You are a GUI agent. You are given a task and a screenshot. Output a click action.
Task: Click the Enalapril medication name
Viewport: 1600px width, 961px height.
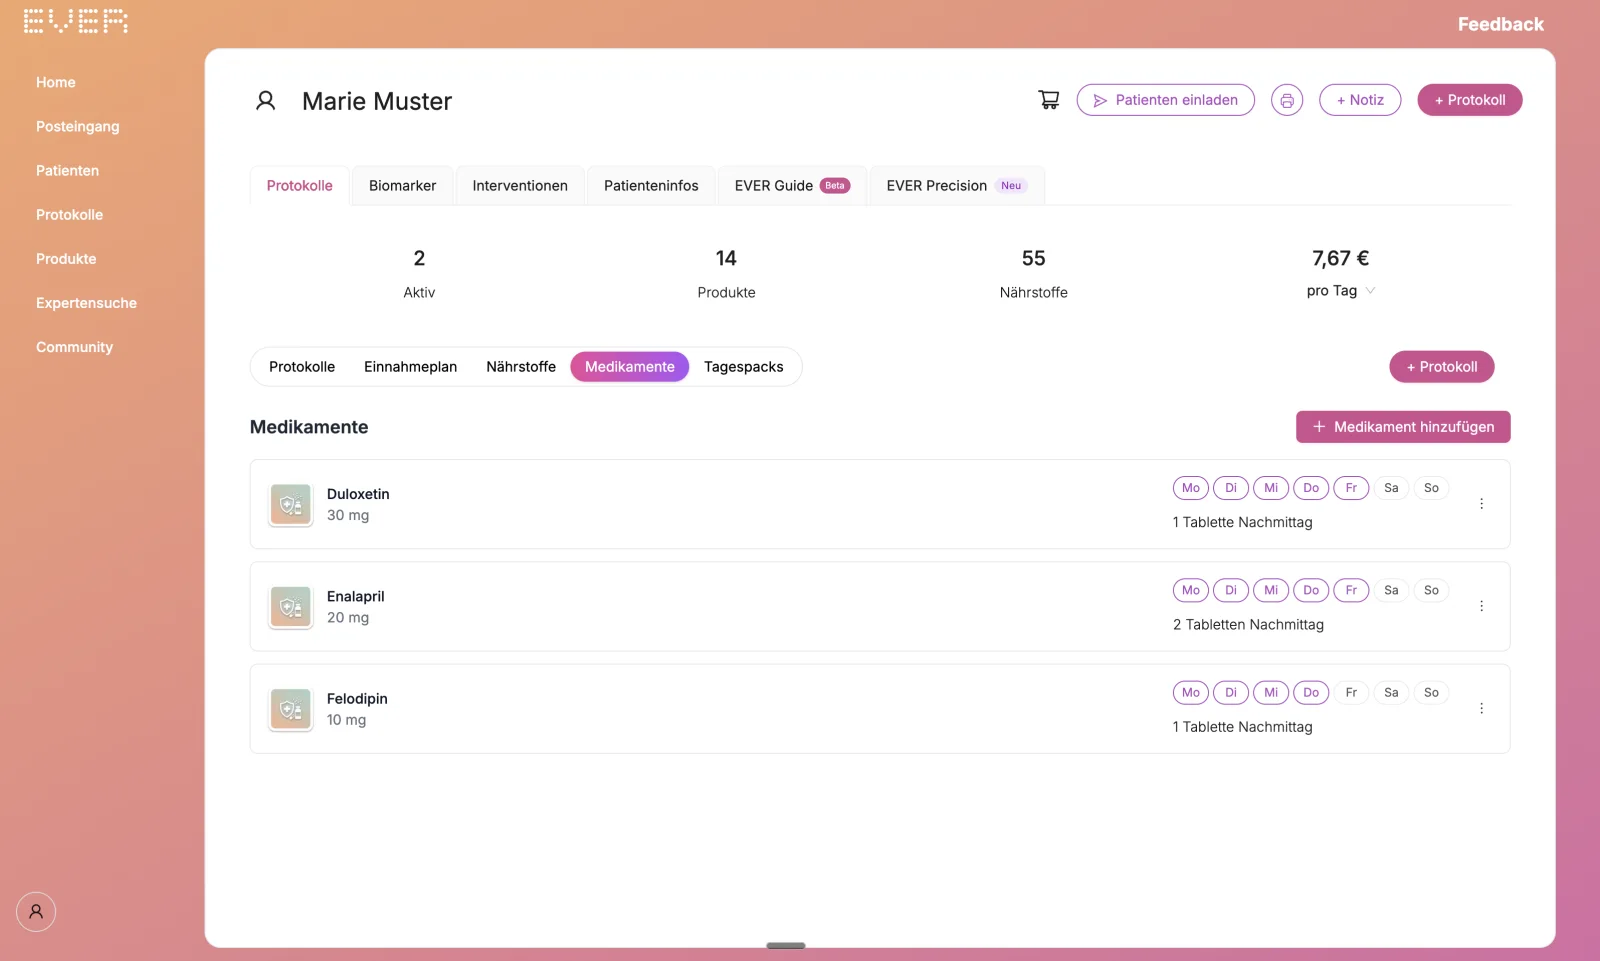[355, 596]
